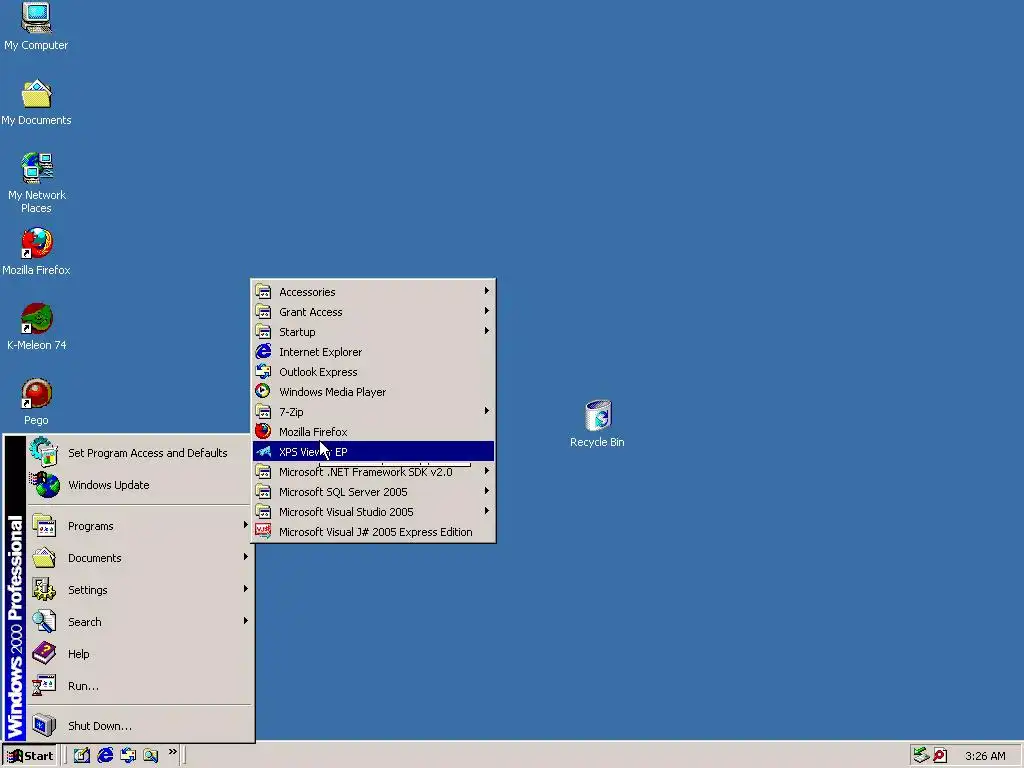
Task: Click the 3:26 AM taskbar clock
Action: coord(985,756)
